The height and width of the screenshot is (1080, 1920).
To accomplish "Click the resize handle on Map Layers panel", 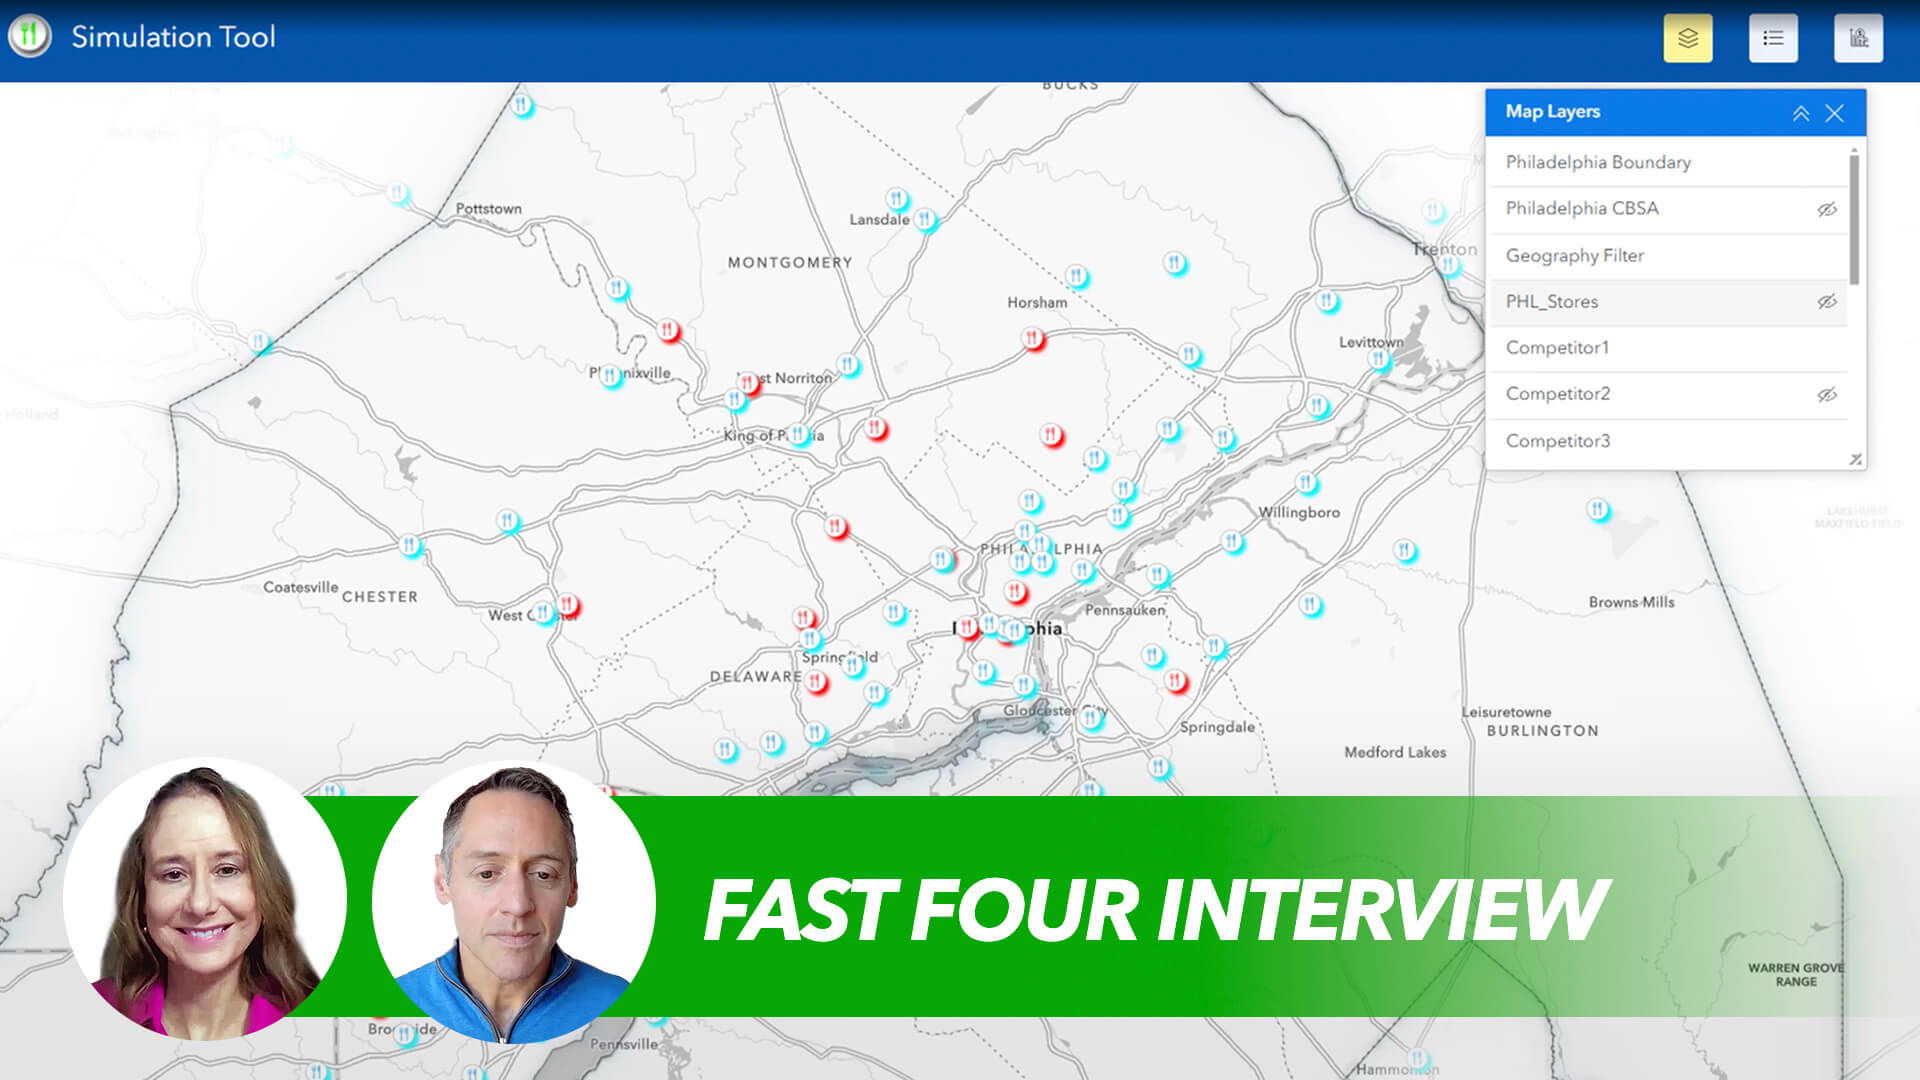I will coord(1853,458).
